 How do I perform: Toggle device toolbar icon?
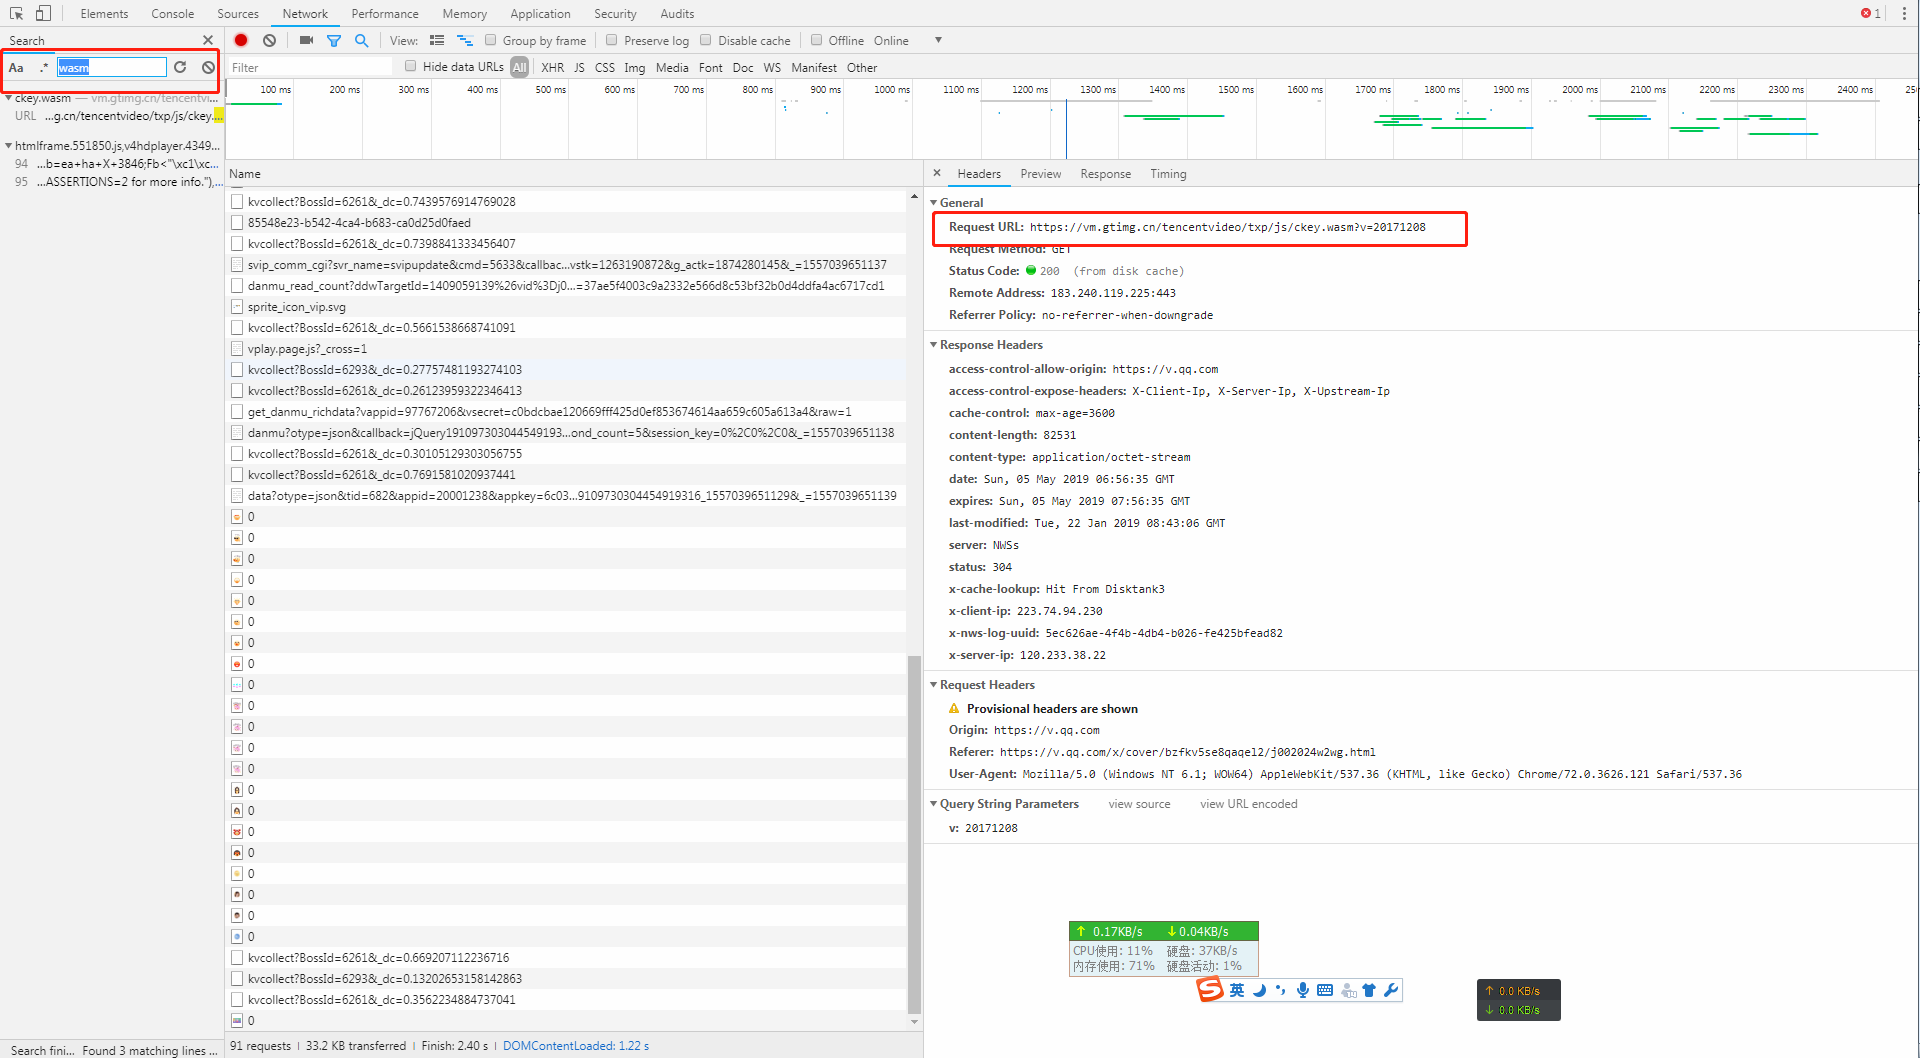click(x=43, y=13)
